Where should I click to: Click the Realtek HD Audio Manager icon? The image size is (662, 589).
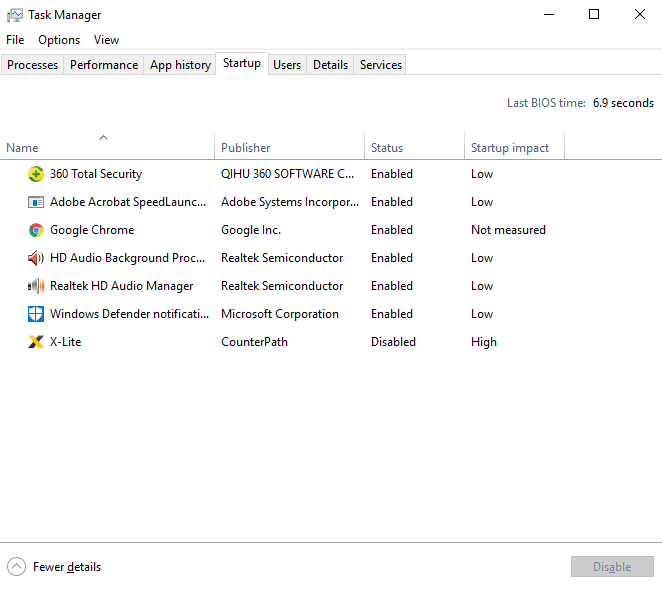tap(36, 286)
